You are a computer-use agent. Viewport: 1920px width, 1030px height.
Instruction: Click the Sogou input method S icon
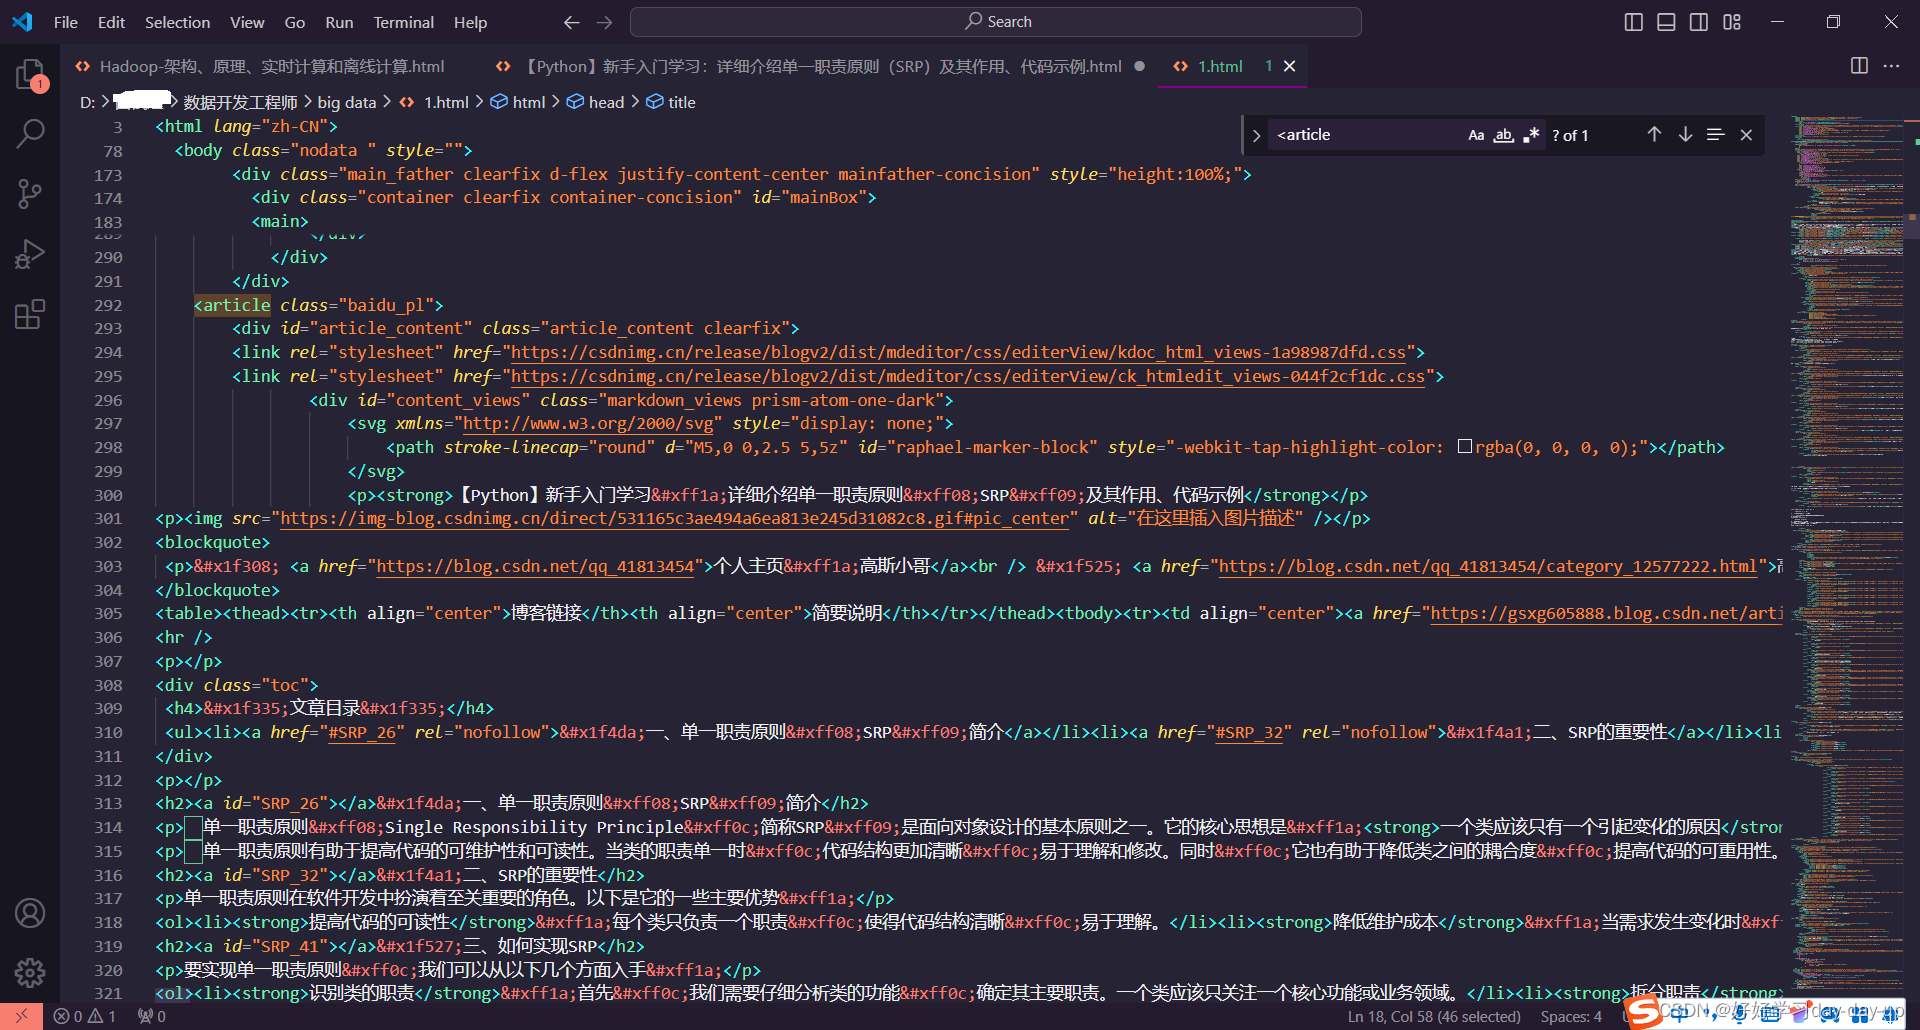tap(1642, 1013)
